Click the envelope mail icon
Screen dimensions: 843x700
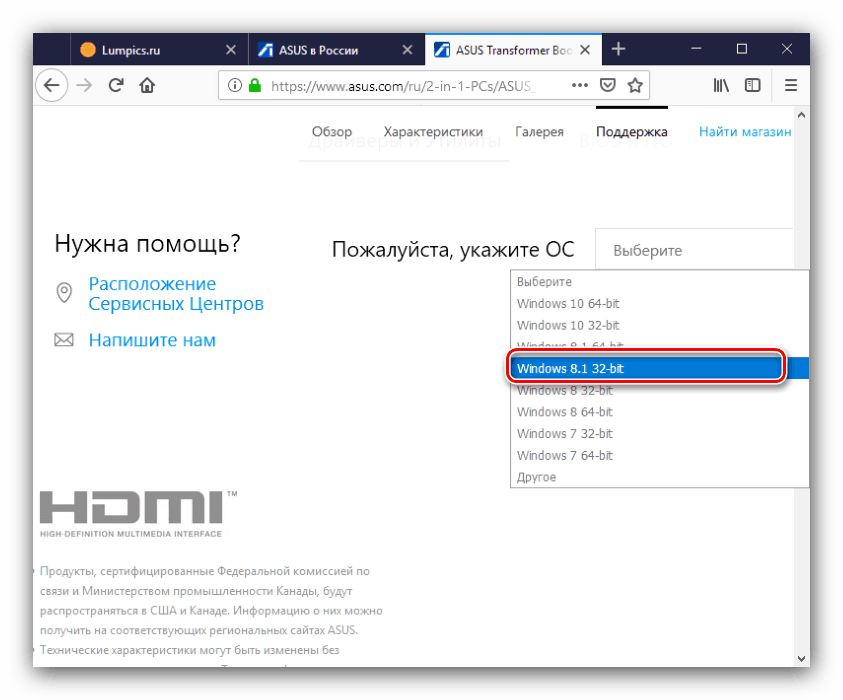(64, 340)
